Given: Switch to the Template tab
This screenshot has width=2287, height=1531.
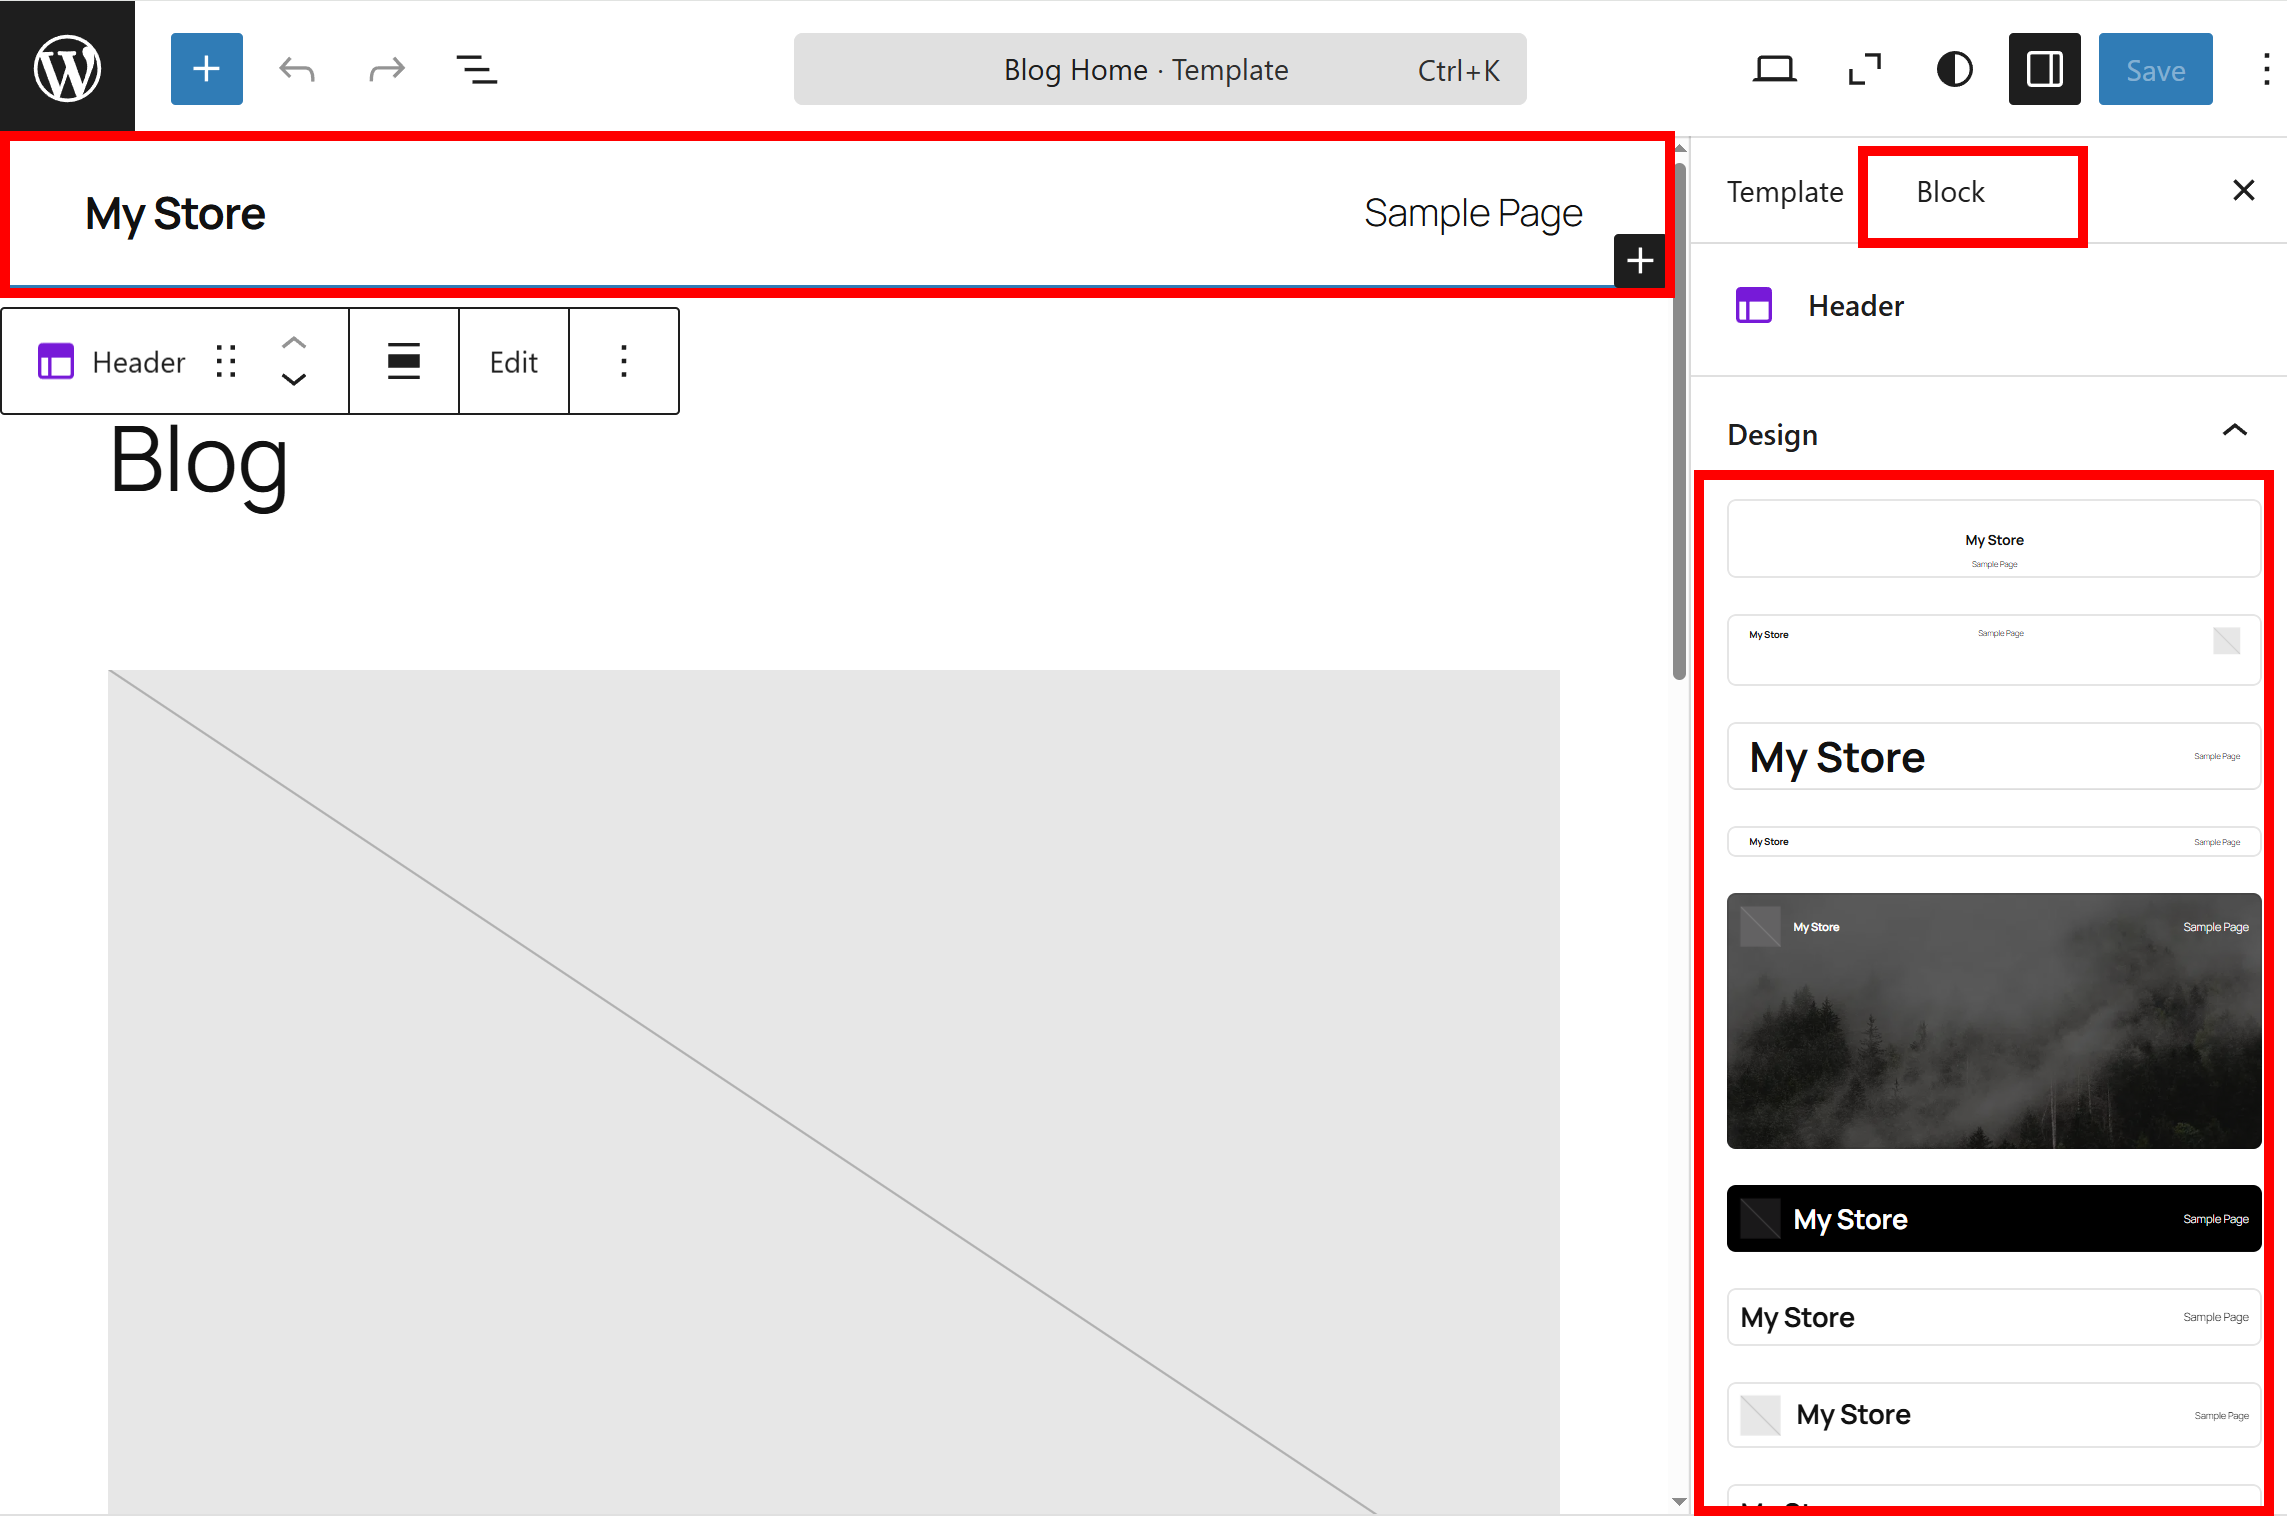Looking at the screenshot, I should click(1784, 192).
